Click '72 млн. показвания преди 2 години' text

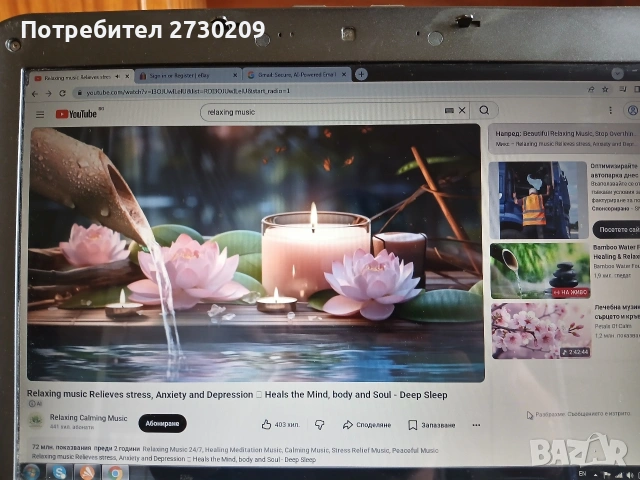[x=86, y=448]
